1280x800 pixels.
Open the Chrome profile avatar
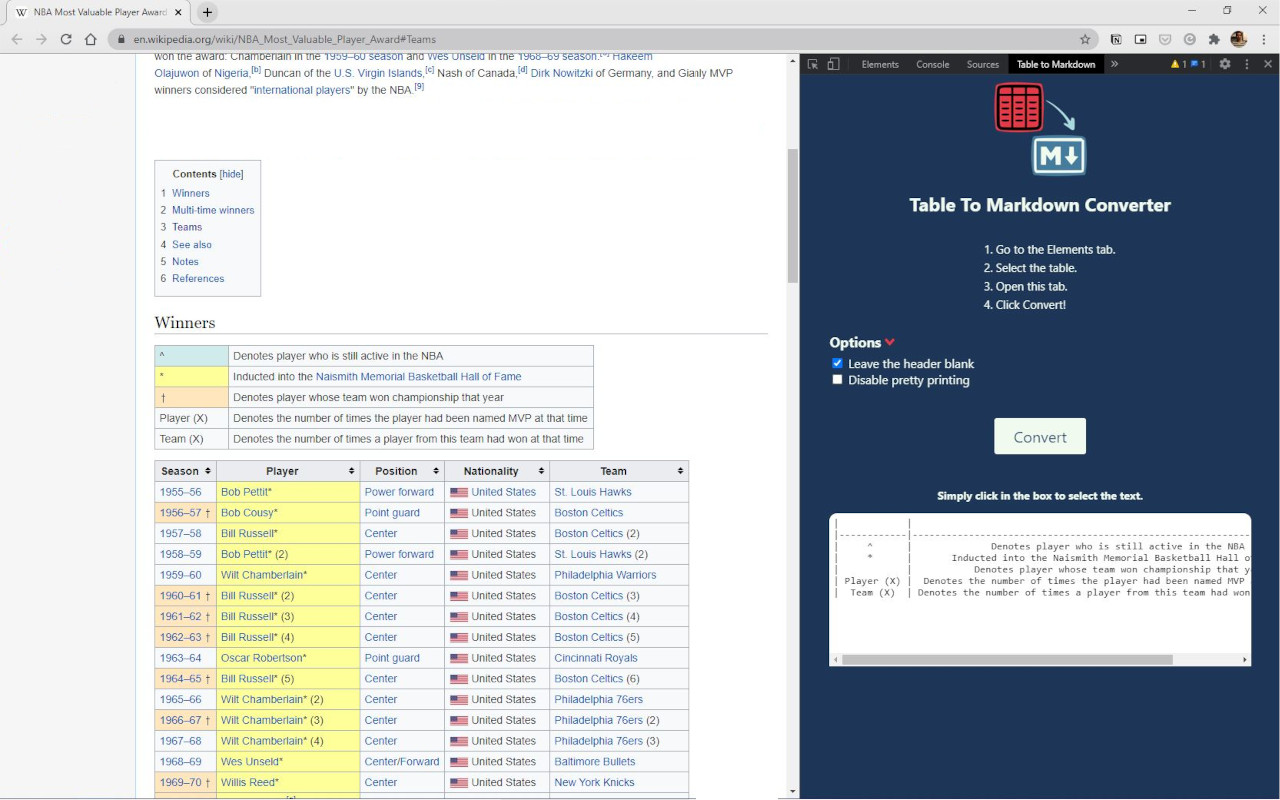coord(1239,39)
